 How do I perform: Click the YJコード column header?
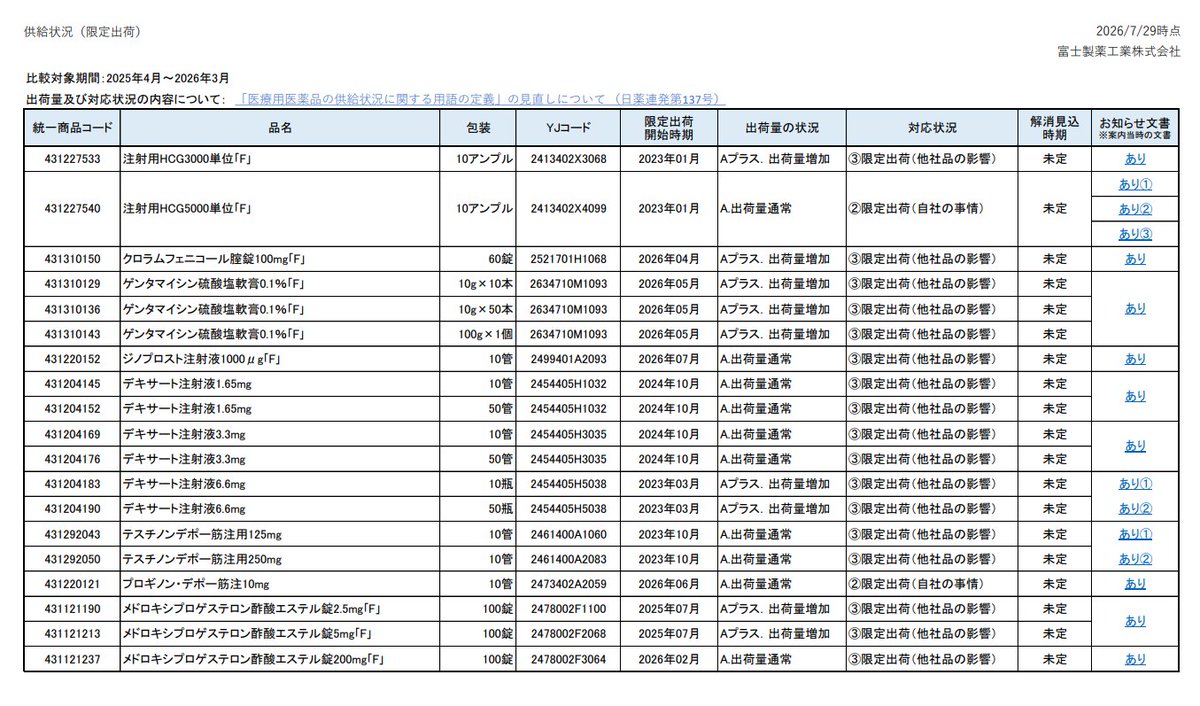point(568,128)
